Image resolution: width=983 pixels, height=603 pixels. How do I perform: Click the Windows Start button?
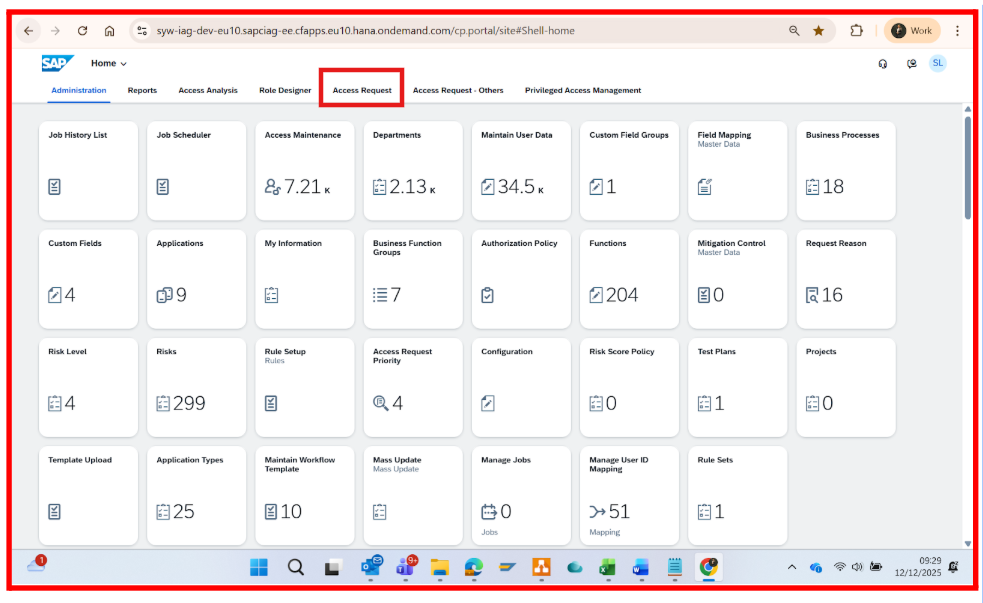pos(259,567)
